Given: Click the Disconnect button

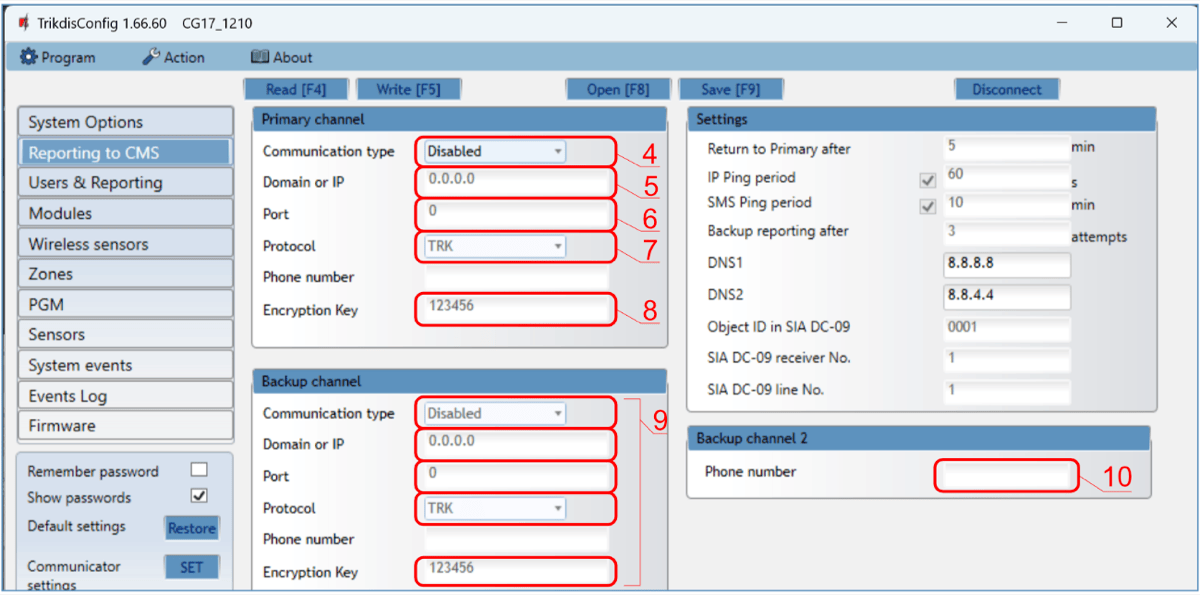Looking at the screenshot, I should click(x=1006, y=89).
